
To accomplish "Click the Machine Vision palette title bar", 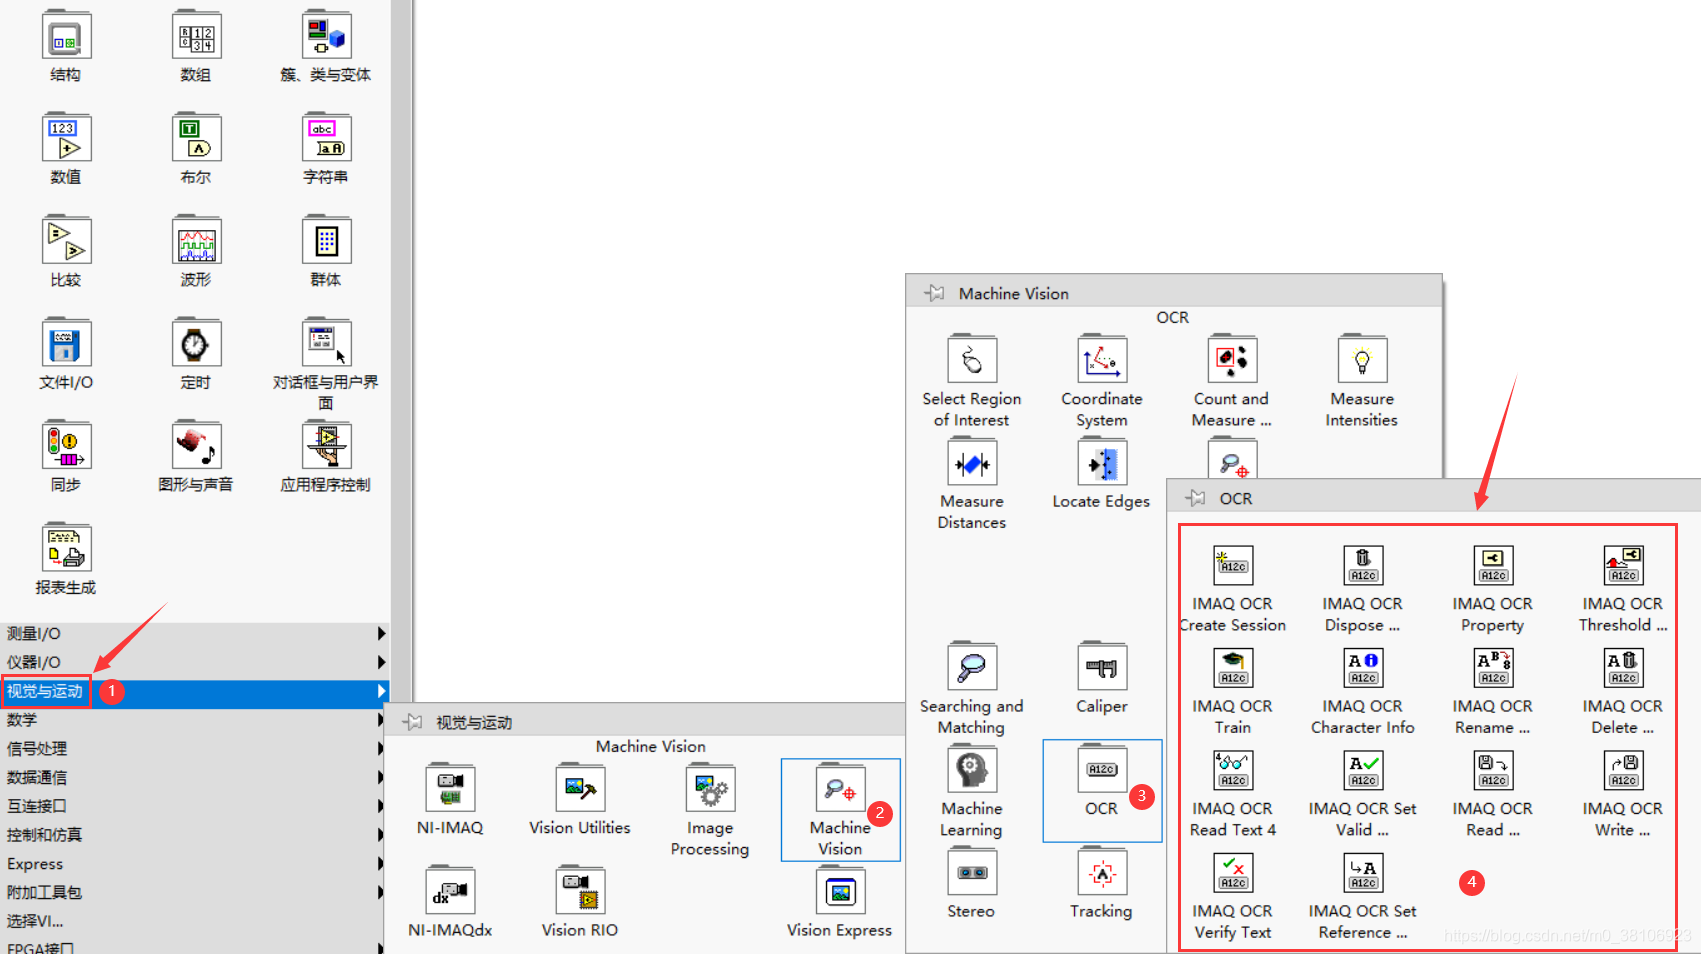I will (1013, 292).
